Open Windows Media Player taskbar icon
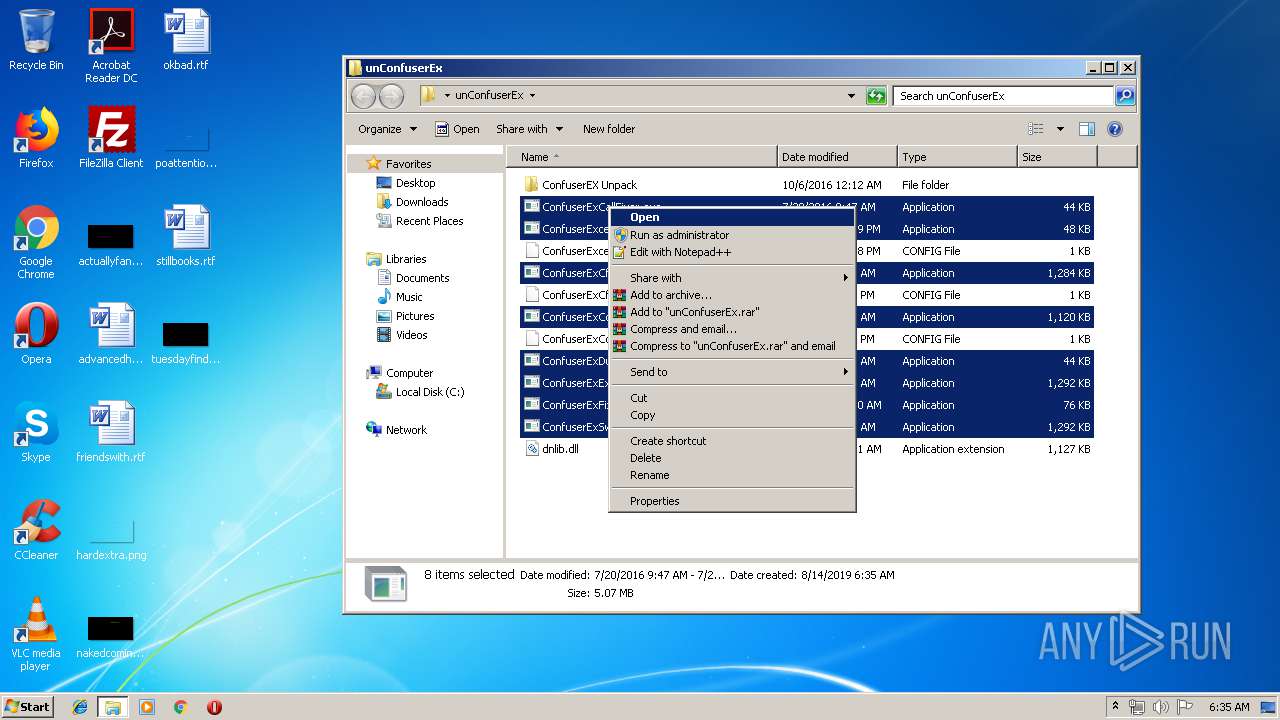 coord(147,707)
